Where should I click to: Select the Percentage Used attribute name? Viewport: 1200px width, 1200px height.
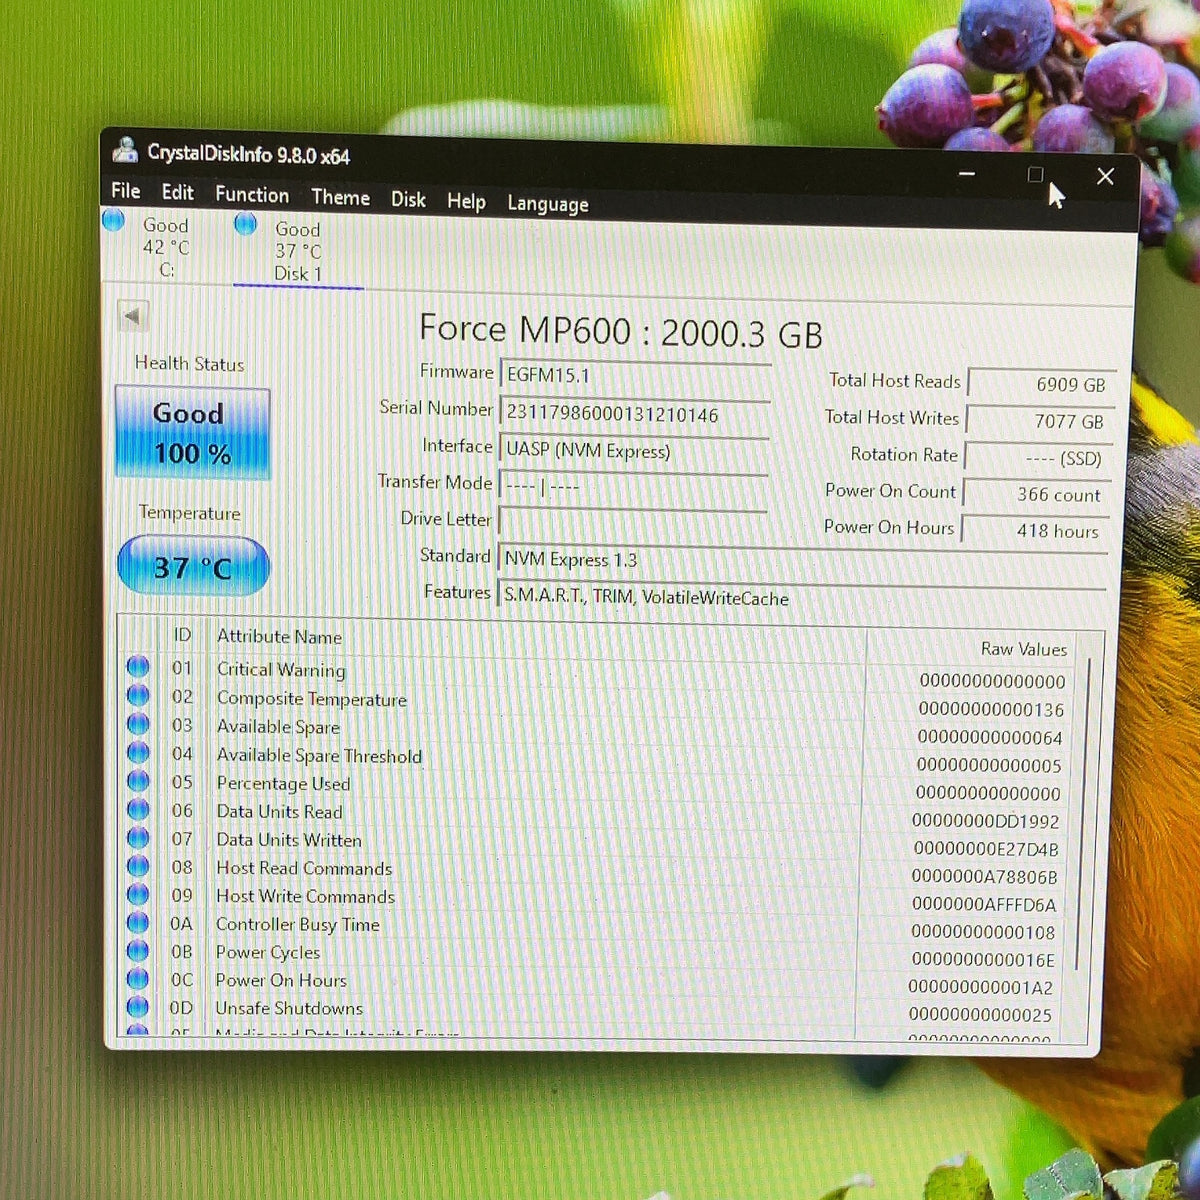[283, 783]
